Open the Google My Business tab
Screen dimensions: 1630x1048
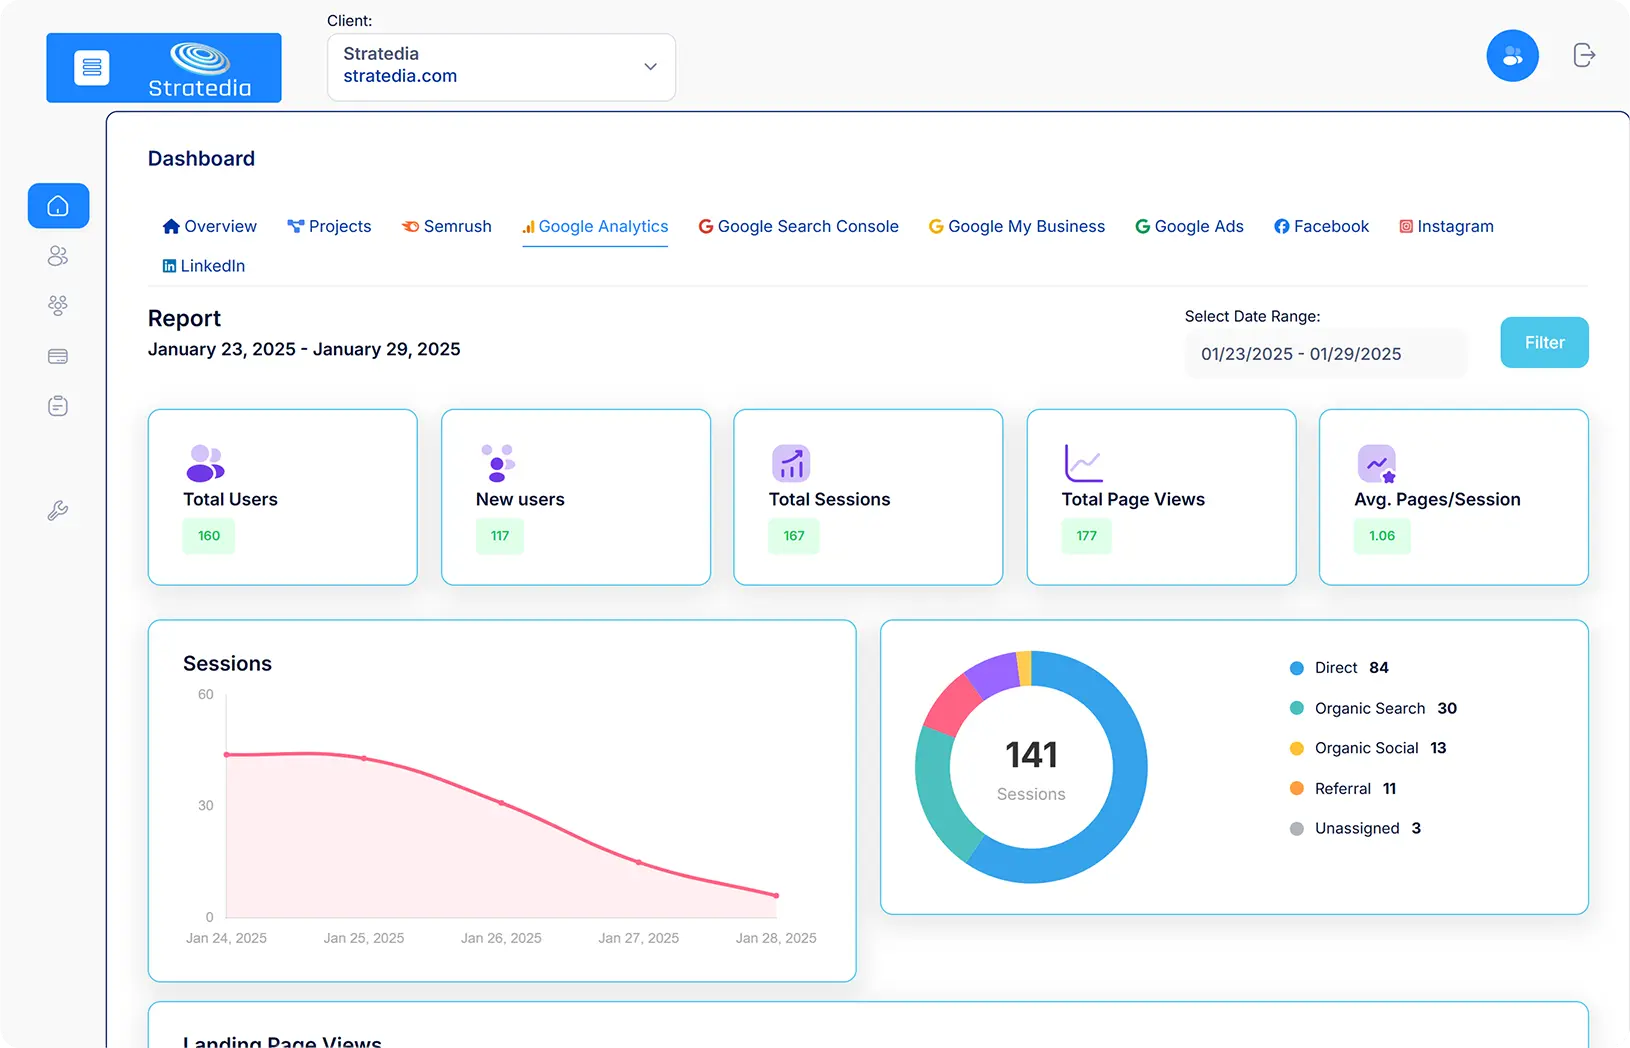click(x=1017, y=226)
